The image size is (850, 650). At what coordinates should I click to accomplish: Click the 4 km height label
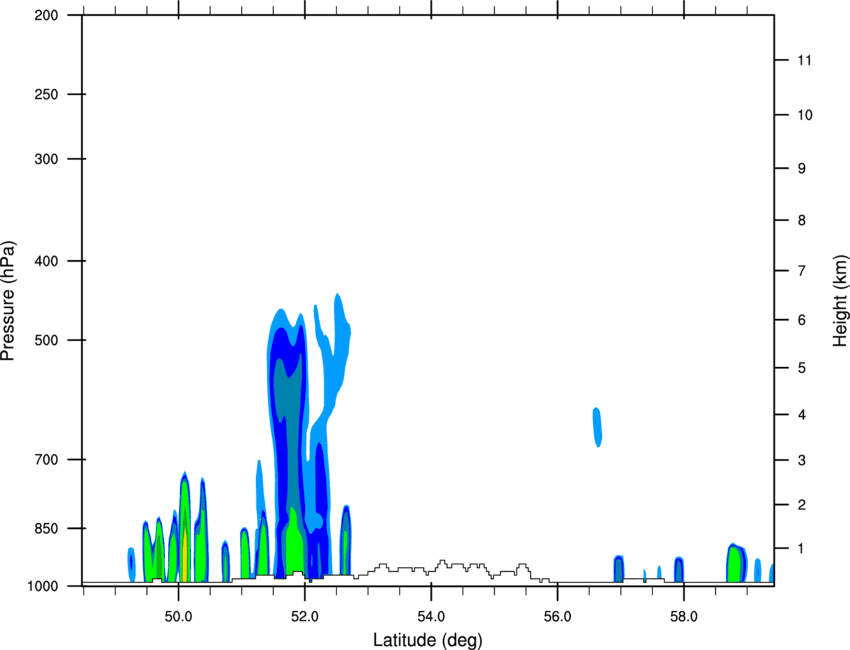pos(802,415)
